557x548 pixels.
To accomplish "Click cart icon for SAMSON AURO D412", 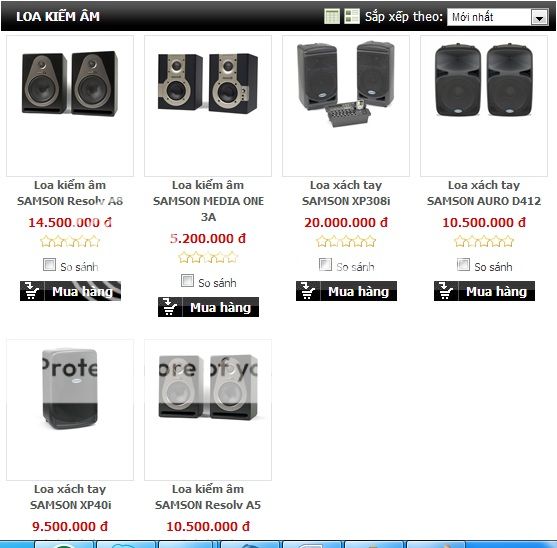I will pyautogui.click(x=446, y=291).
